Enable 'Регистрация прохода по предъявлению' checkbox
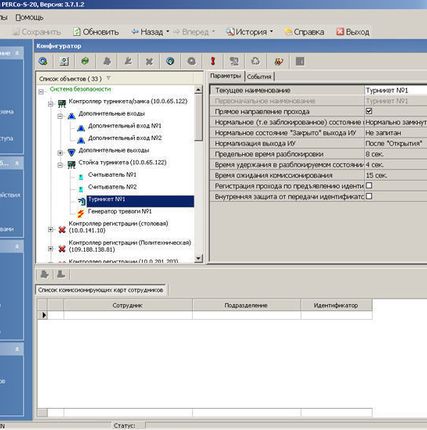Image resolution: width=427 pixels, height=430 pixels. pos(369,185)
